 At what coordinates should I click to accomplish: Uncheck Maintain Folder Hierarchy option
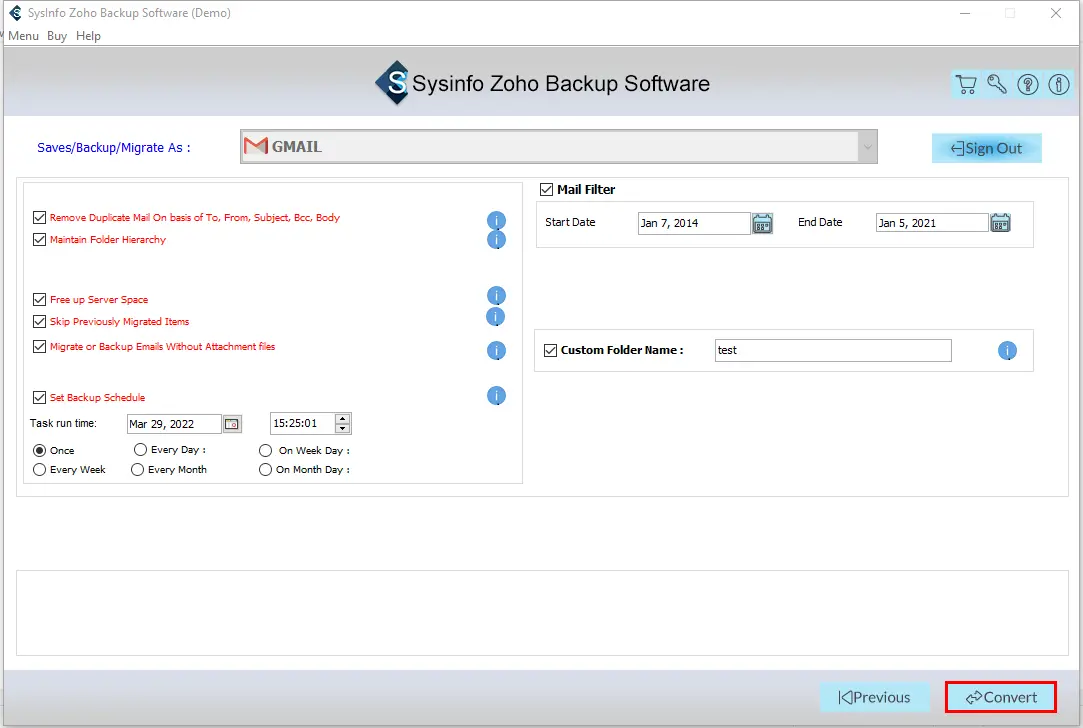pos(40,240)
